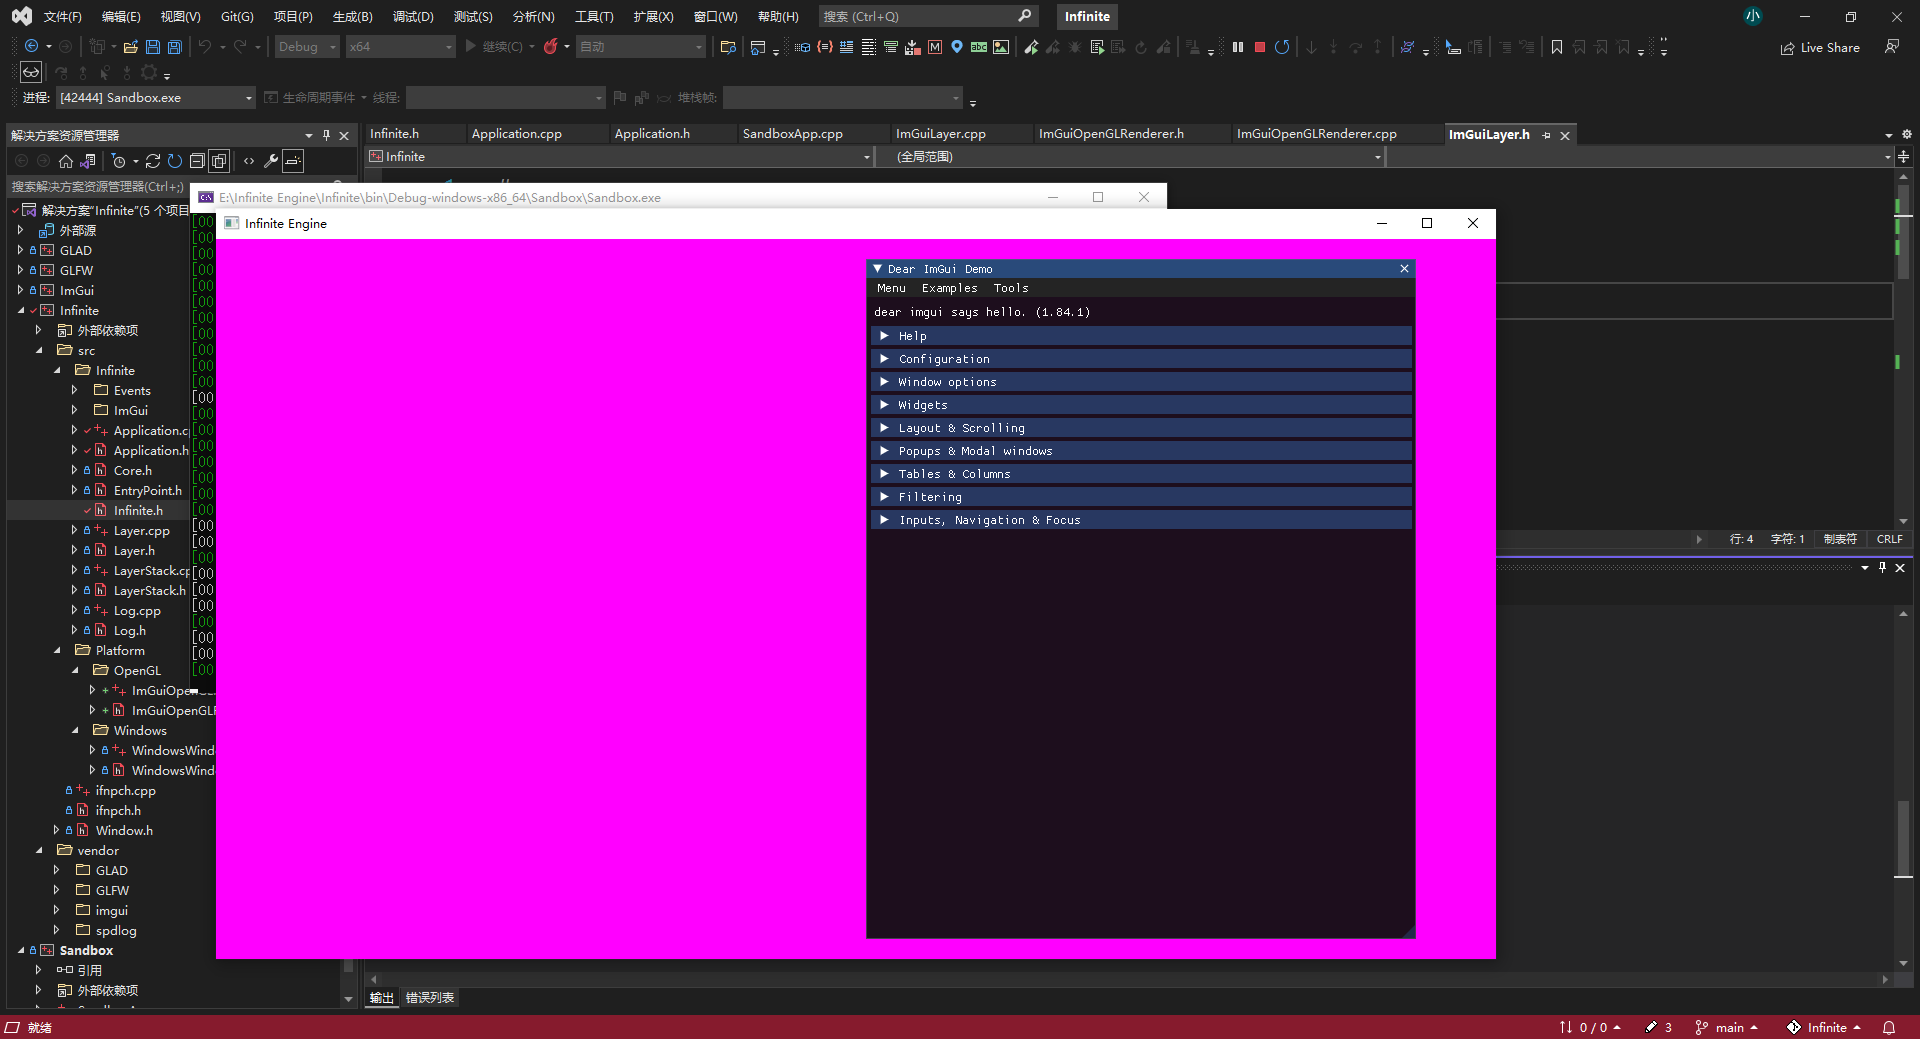The height and width of the screenshot is (1039, 1920).
Task: Expand the Events folder under Infinite
Action: pyautogui.click(x=74, y=390)
